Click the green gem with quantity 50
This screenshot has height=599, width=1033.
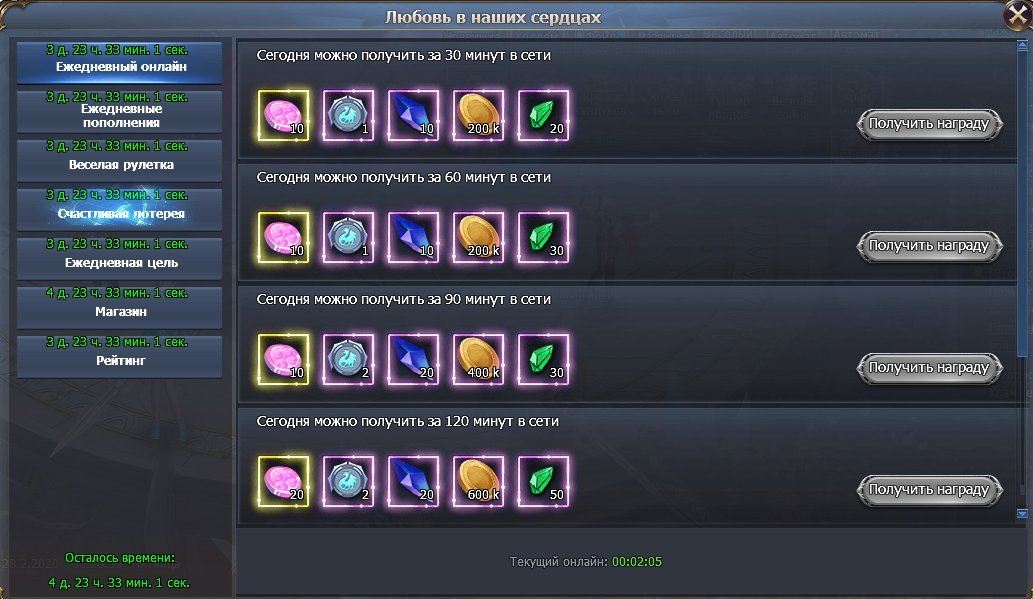click(544, 481)
